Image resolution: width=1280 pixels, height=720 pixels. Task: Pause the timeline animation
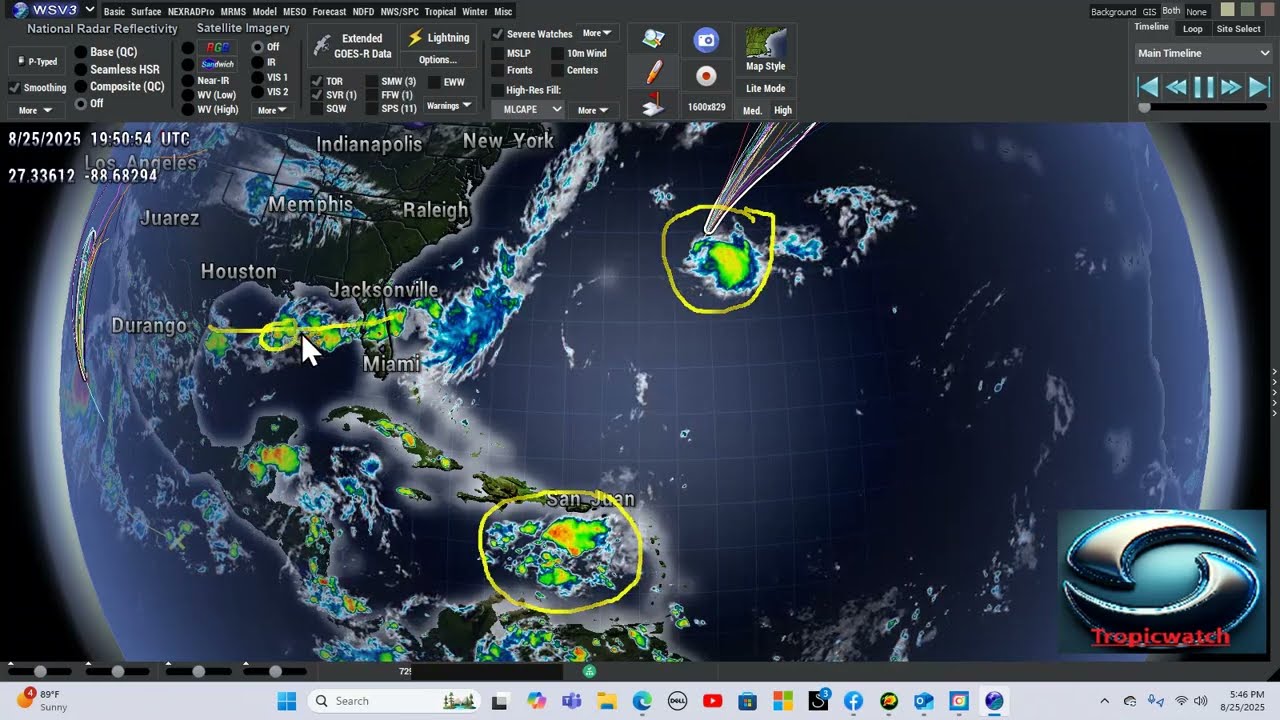coord(1204,87)
